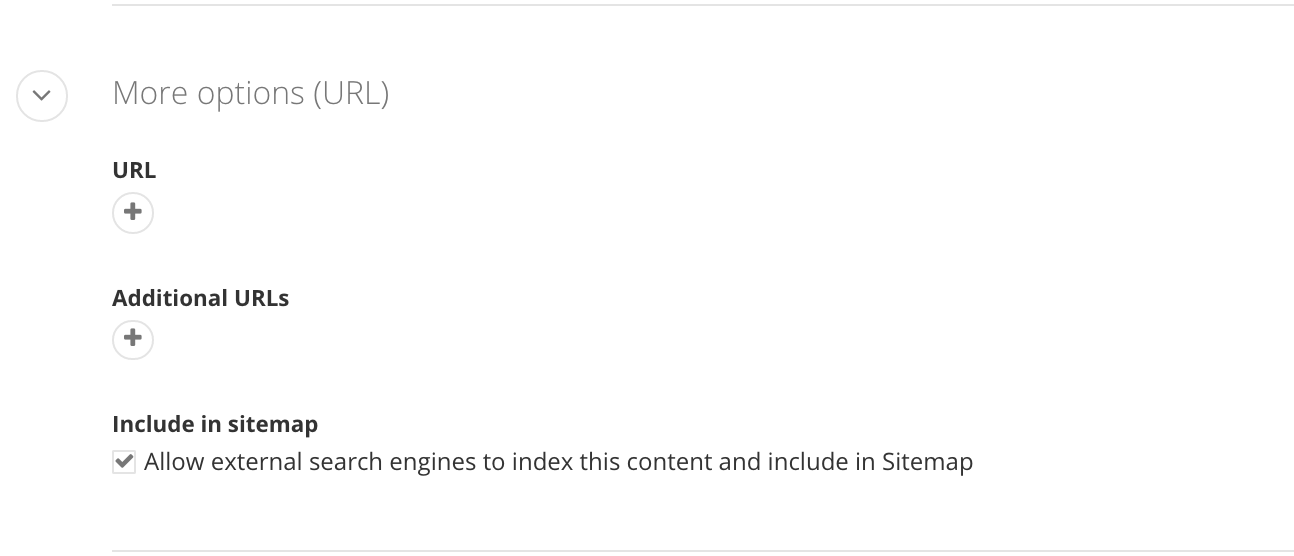Click the plus icon under URL

133,212
